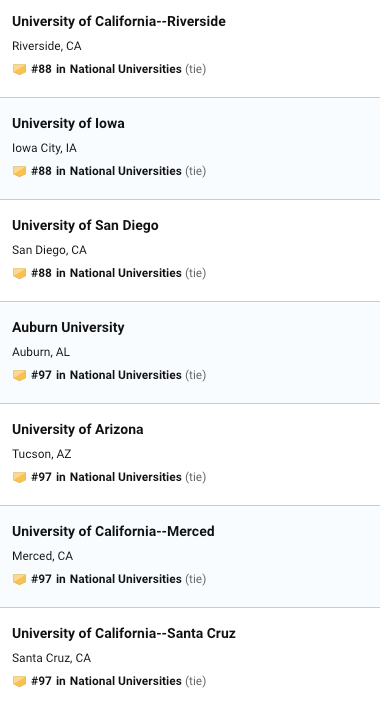Click the badge icon beside University of San Diego rank
The image size is (380, 702).
coord(19,274)
